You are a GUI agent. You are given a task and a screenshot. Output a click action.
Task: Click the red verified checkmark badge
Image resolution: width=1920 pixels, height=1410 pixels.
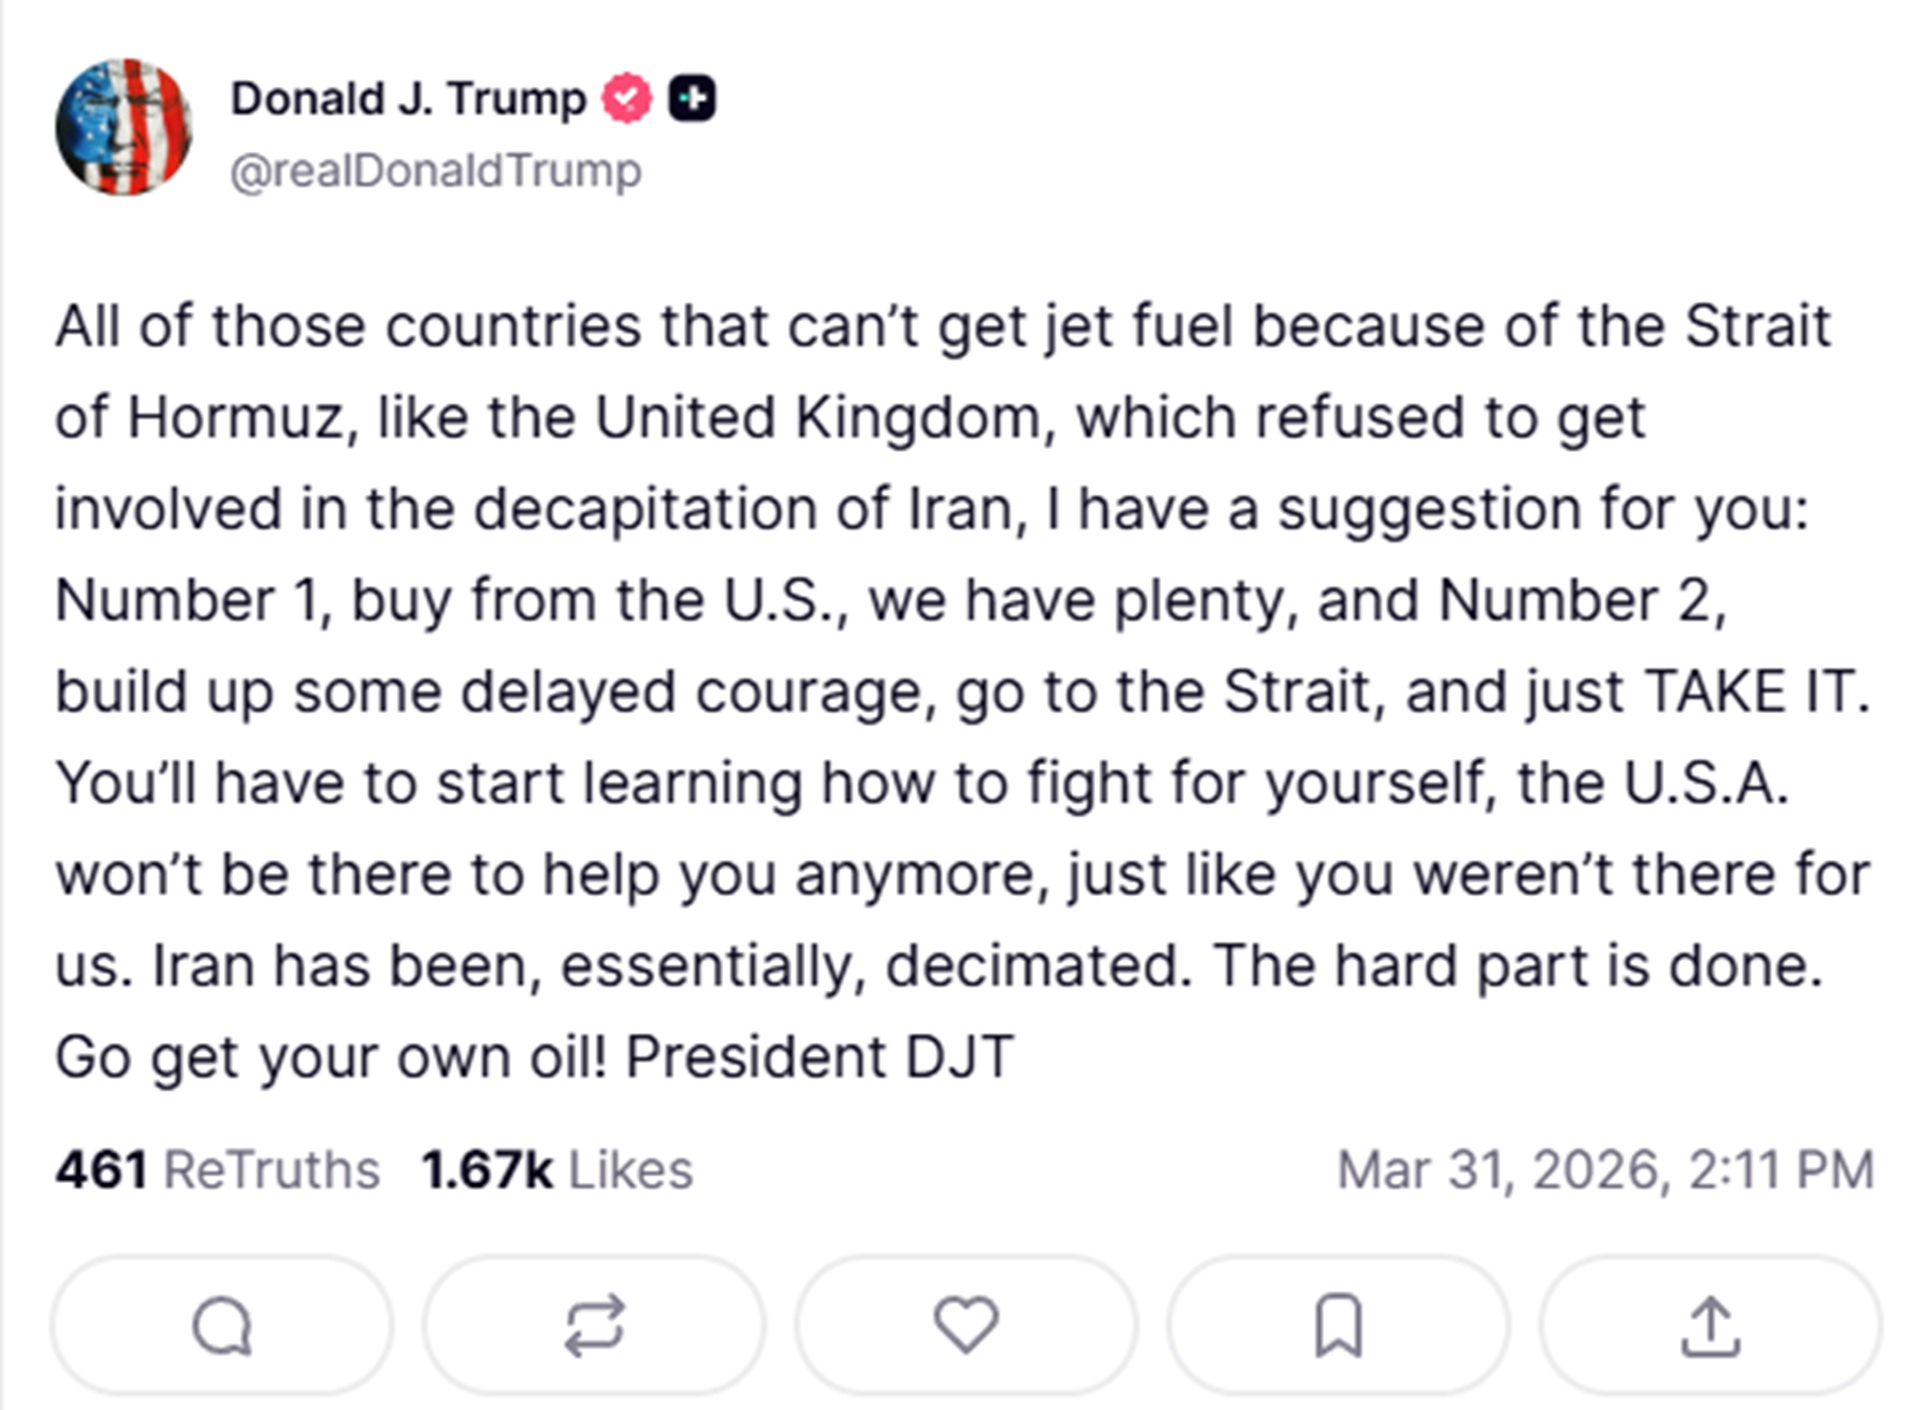pos(626,98)
